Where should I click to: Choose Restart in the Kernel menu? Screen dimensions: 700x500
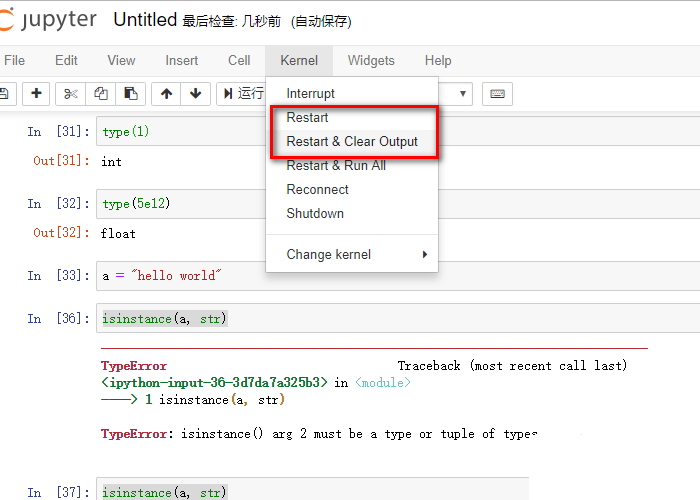[x=352, y=117]
